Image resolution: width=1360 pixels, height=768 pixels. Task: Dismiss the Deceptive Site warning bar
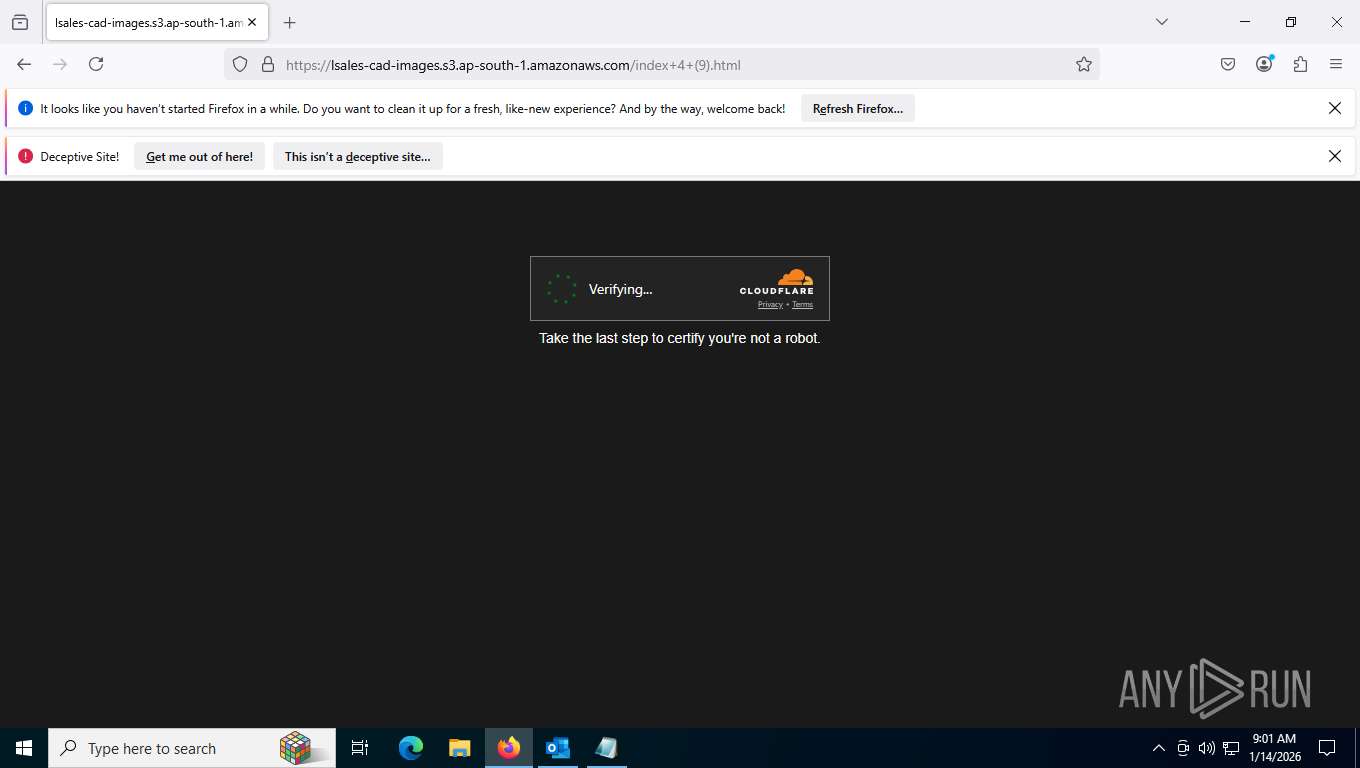1335,156
